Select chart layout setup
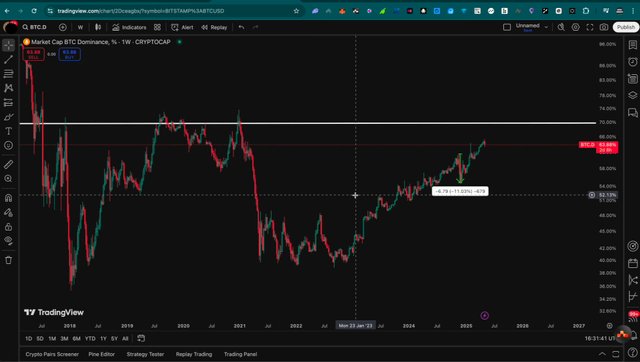The image size is (640, 362). 507,27
